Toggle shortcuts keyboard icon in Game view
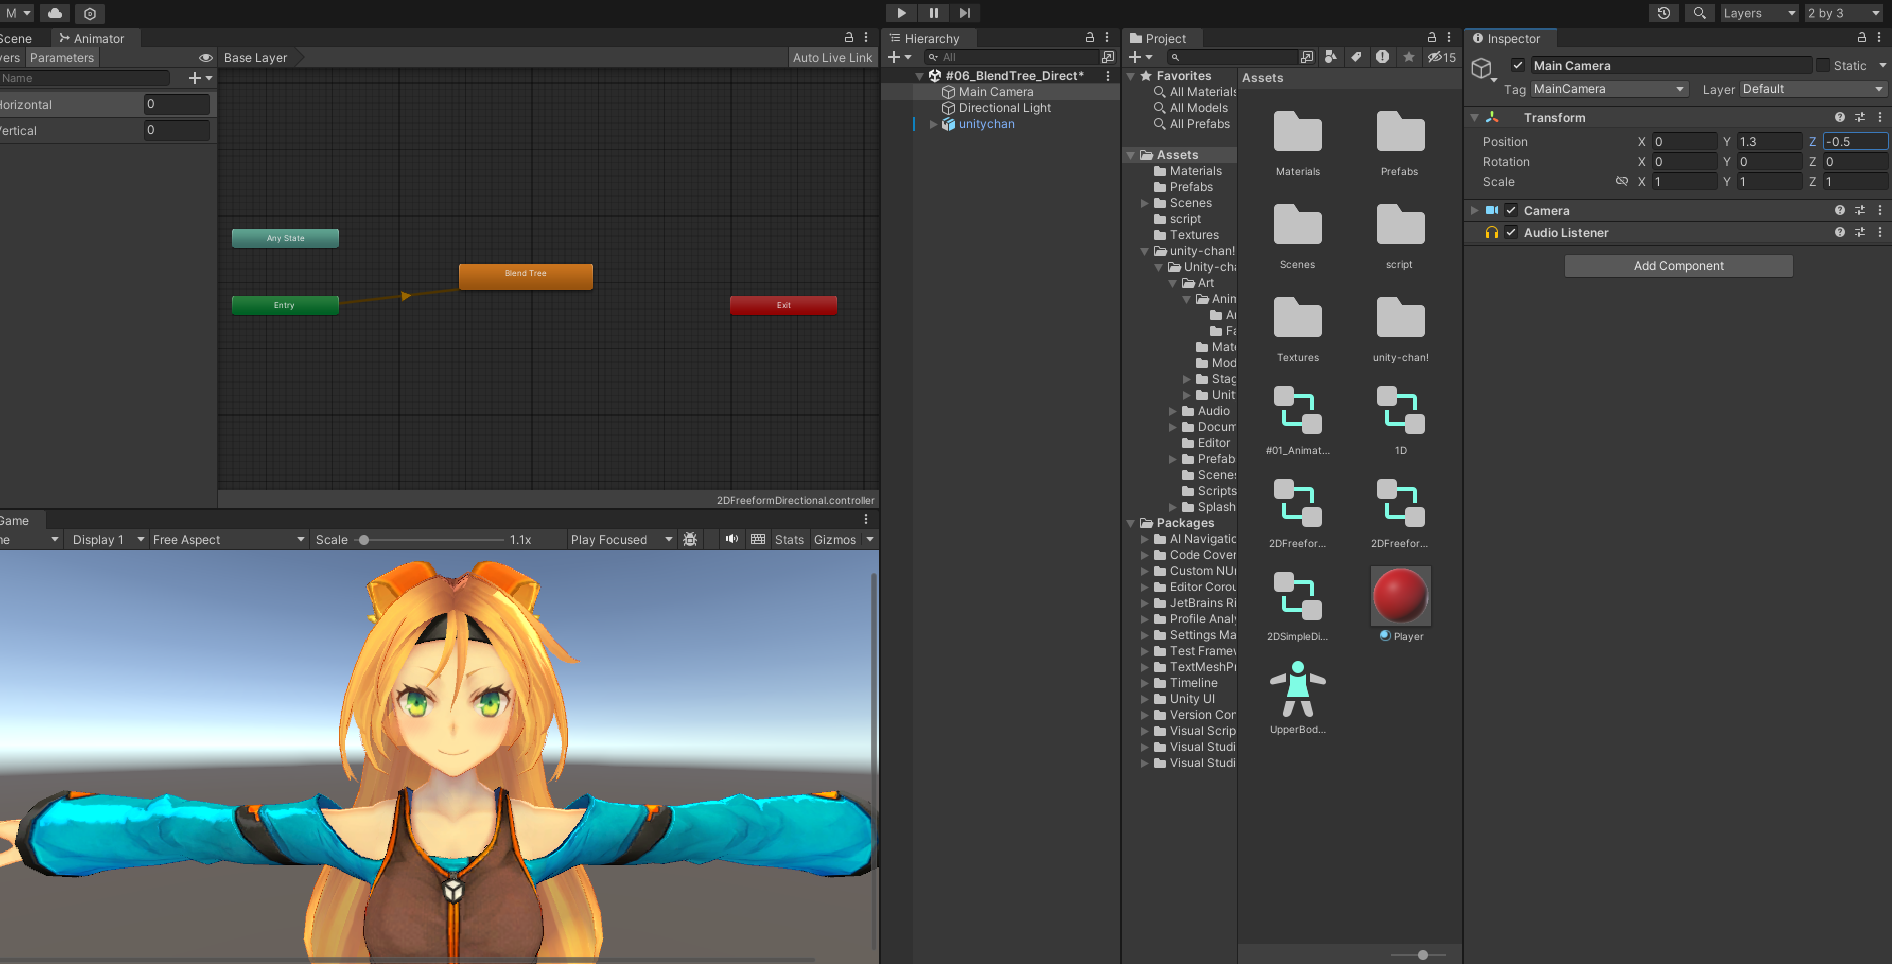1892x964 pixels. tap(758, 539)
